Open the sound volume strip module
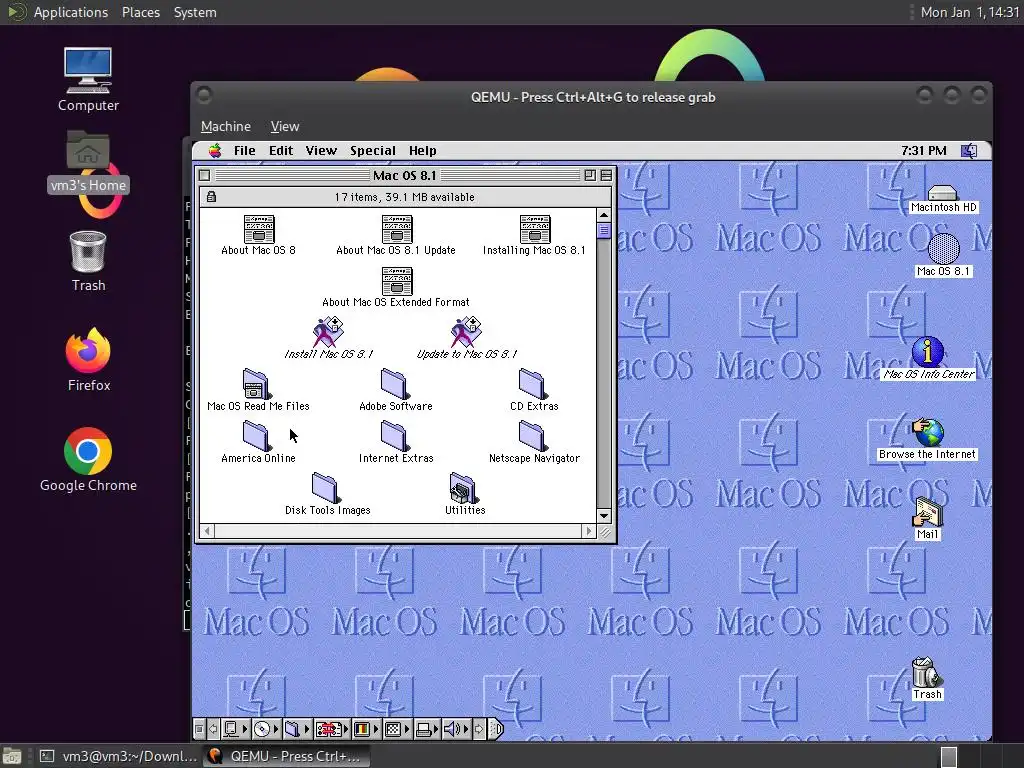 tap(457, 729)
